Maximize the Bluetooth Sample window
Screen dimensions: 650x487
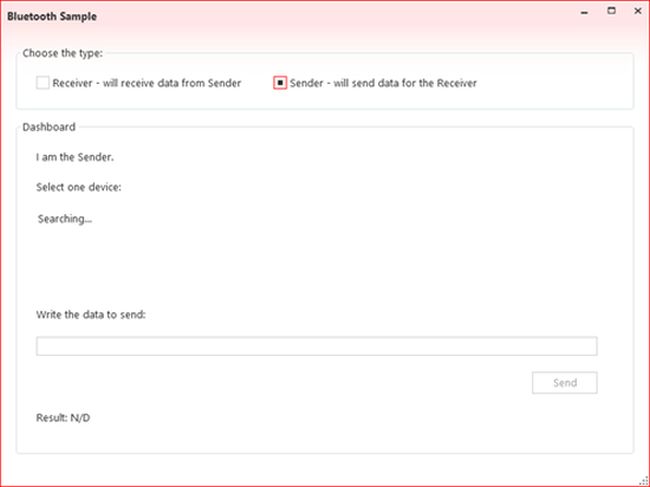pos(611,11)
